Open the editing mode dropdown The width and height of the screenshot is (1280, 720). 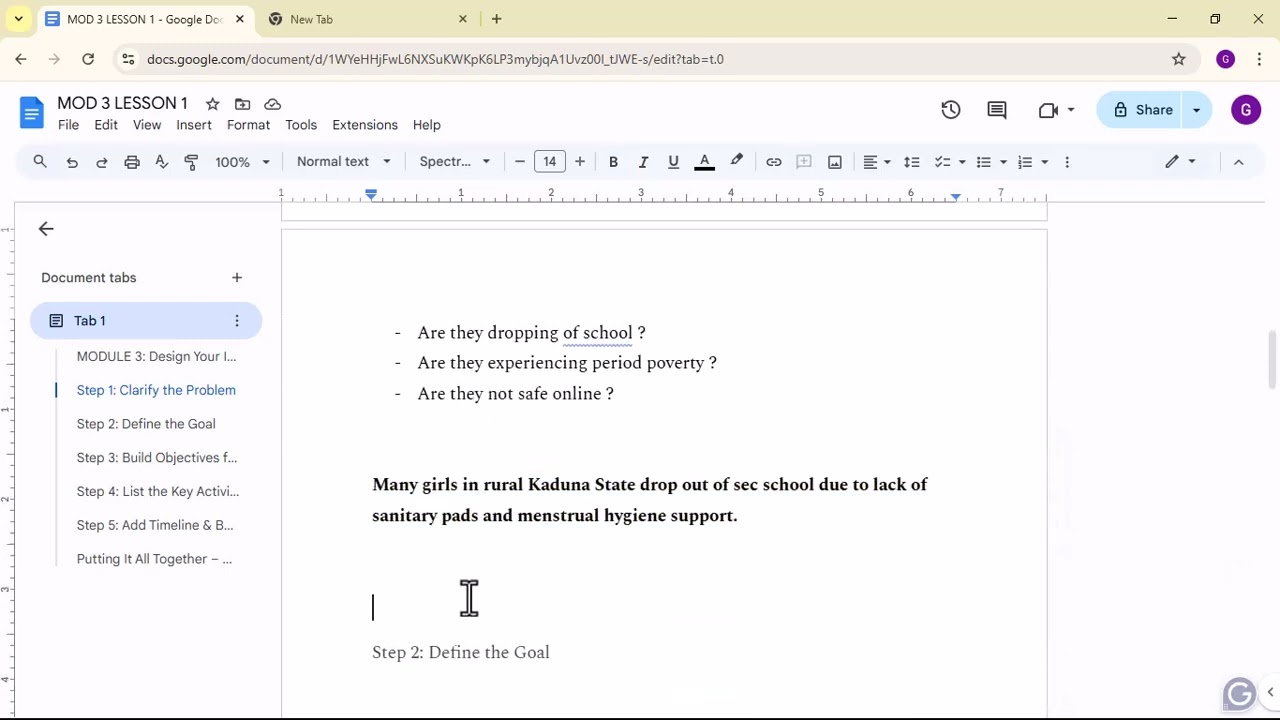point(1180,162)
